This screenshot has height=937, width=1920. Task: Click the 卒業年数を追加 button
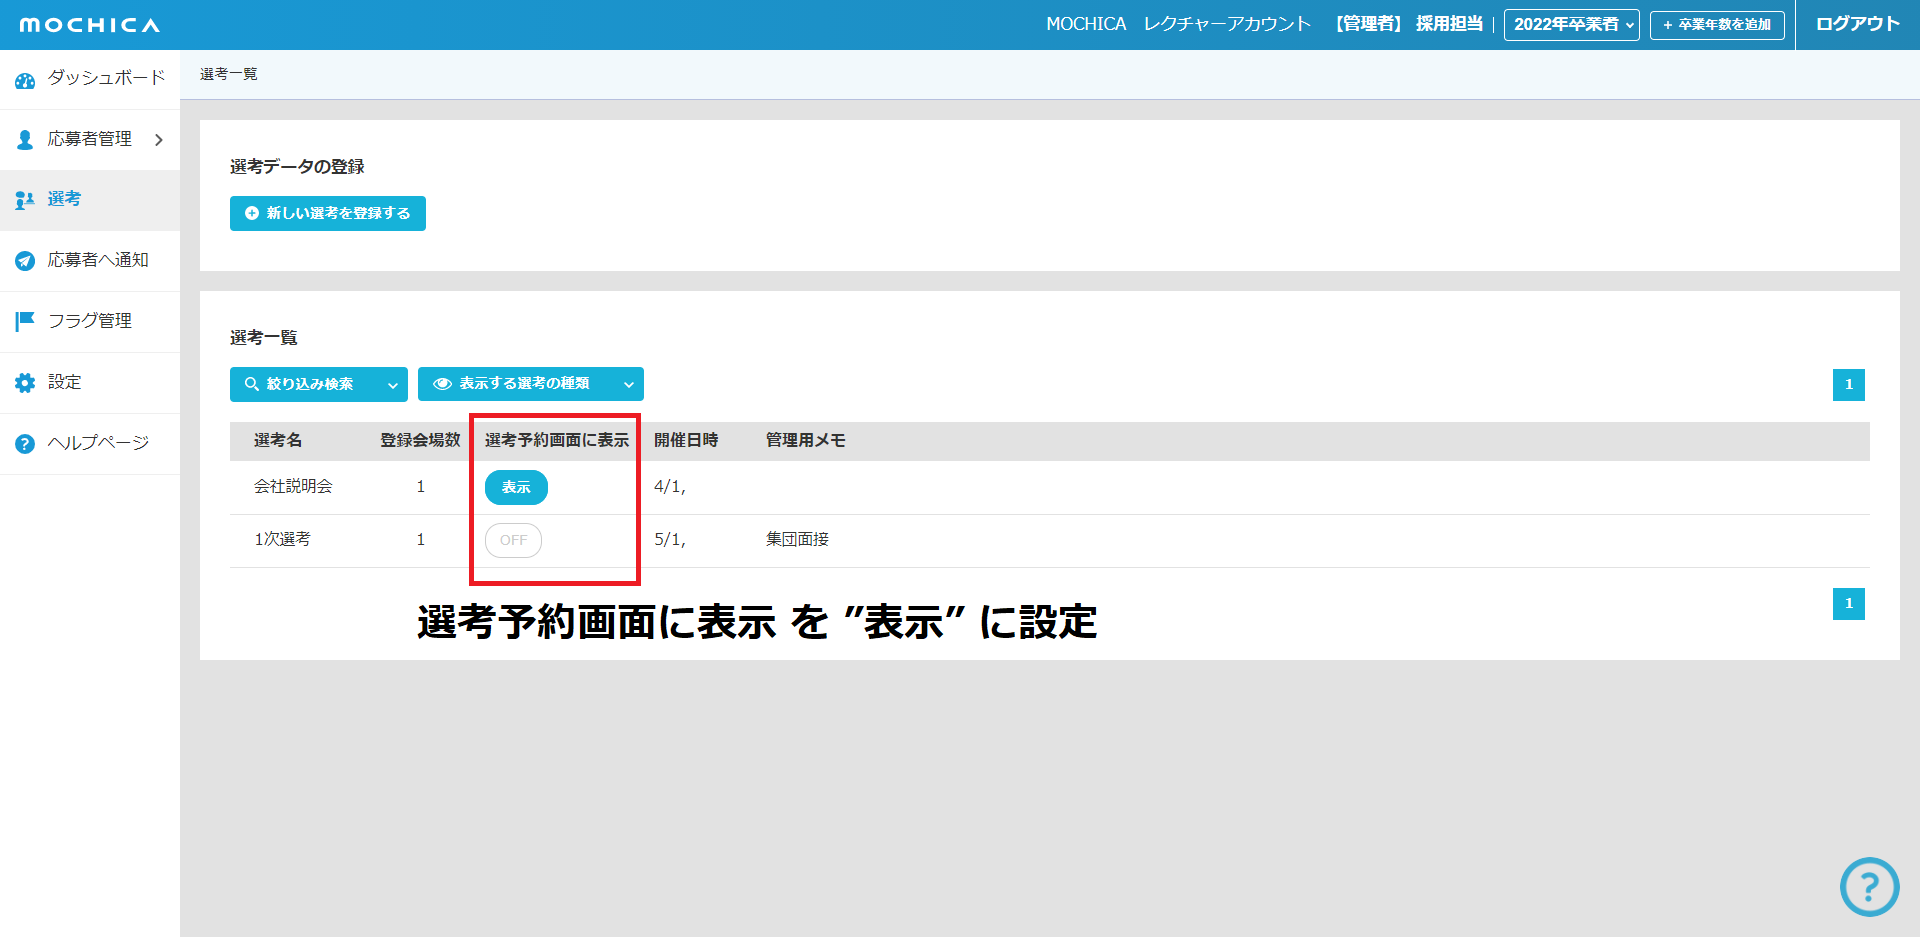tap(1717, 25)
